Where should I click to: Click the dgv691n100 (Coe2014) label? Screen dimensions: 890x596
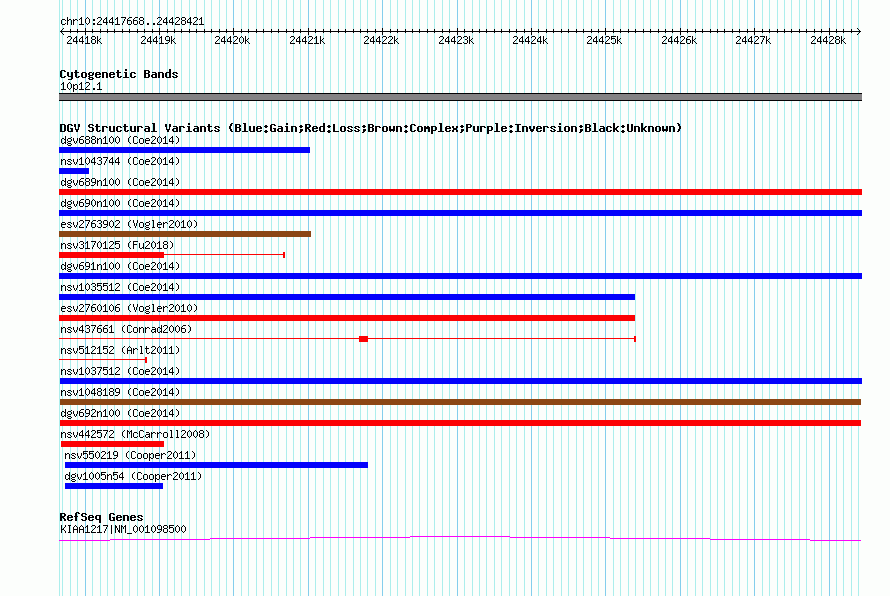120,266
